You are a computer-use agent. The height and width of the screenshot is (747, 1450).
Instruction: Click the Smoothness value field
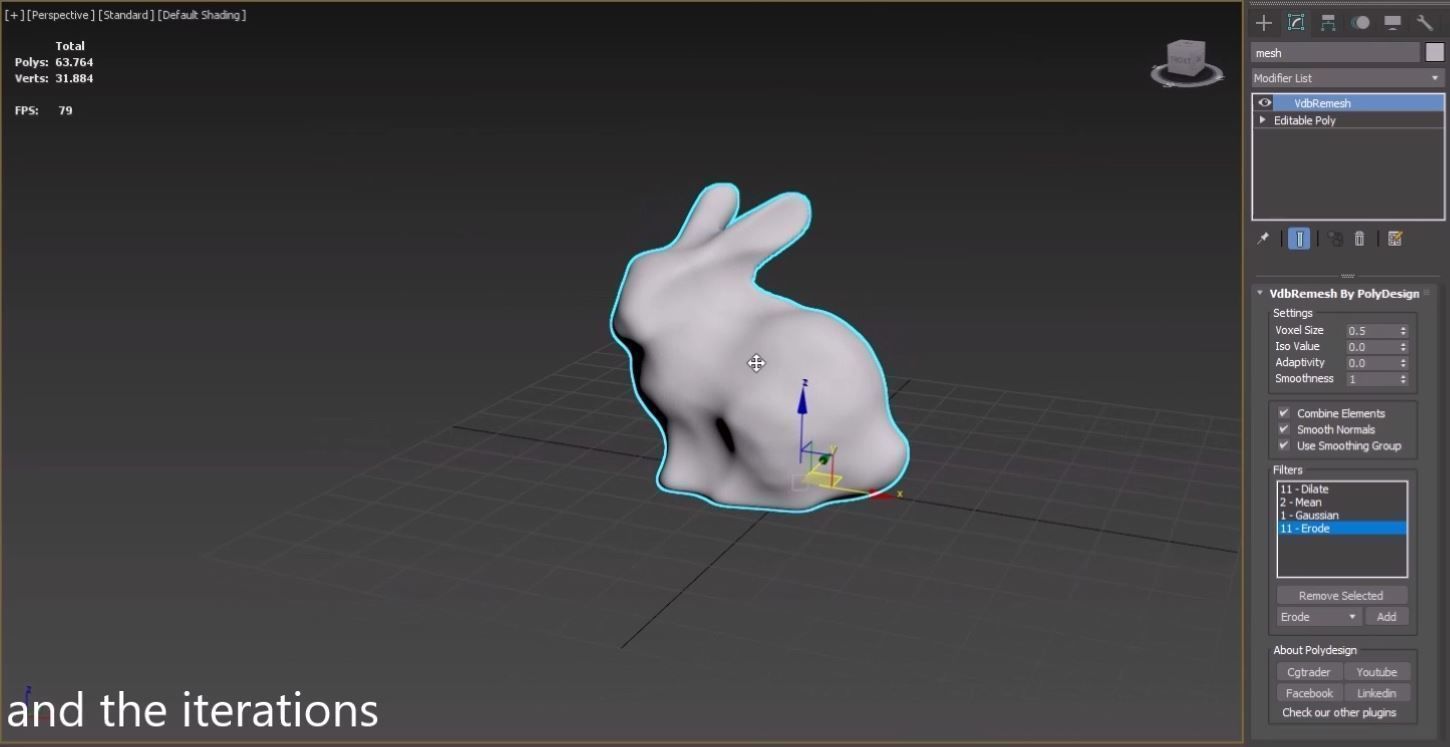(x=1371, y=379)
